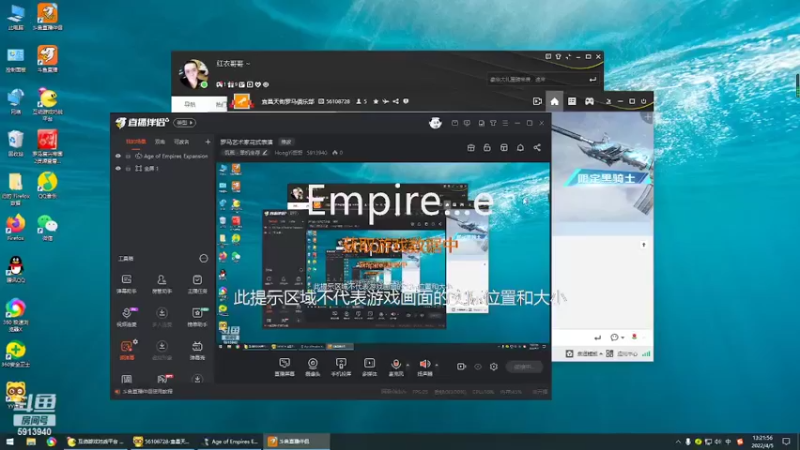This screenshot has height=450, width=800.
Task: Click the modify button beside the stream title
Action: [x=286, y=142]
